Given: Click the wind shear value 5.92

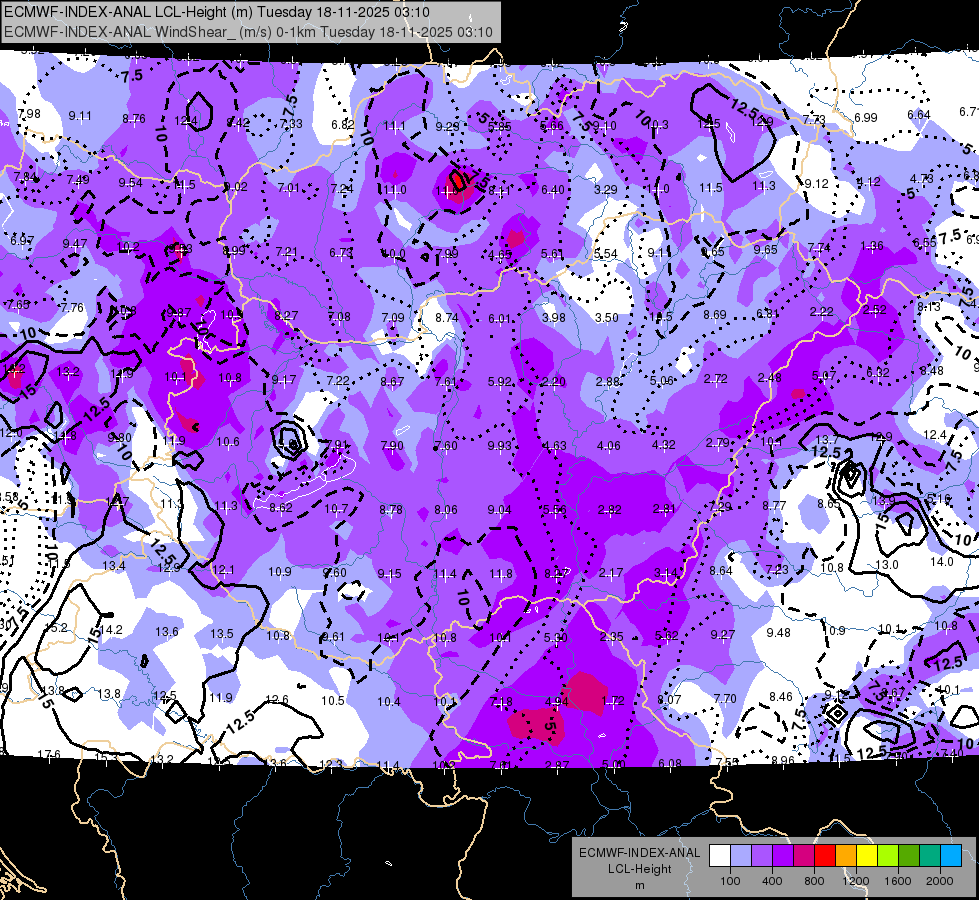Looking at the screenshot, I should (499, 381).
